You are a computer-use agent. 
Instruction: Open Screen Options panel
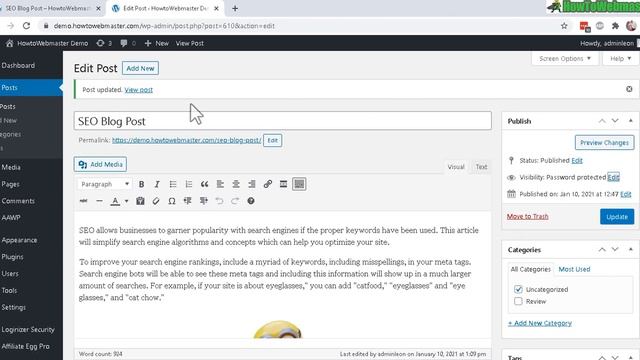[x=565, y=58]
